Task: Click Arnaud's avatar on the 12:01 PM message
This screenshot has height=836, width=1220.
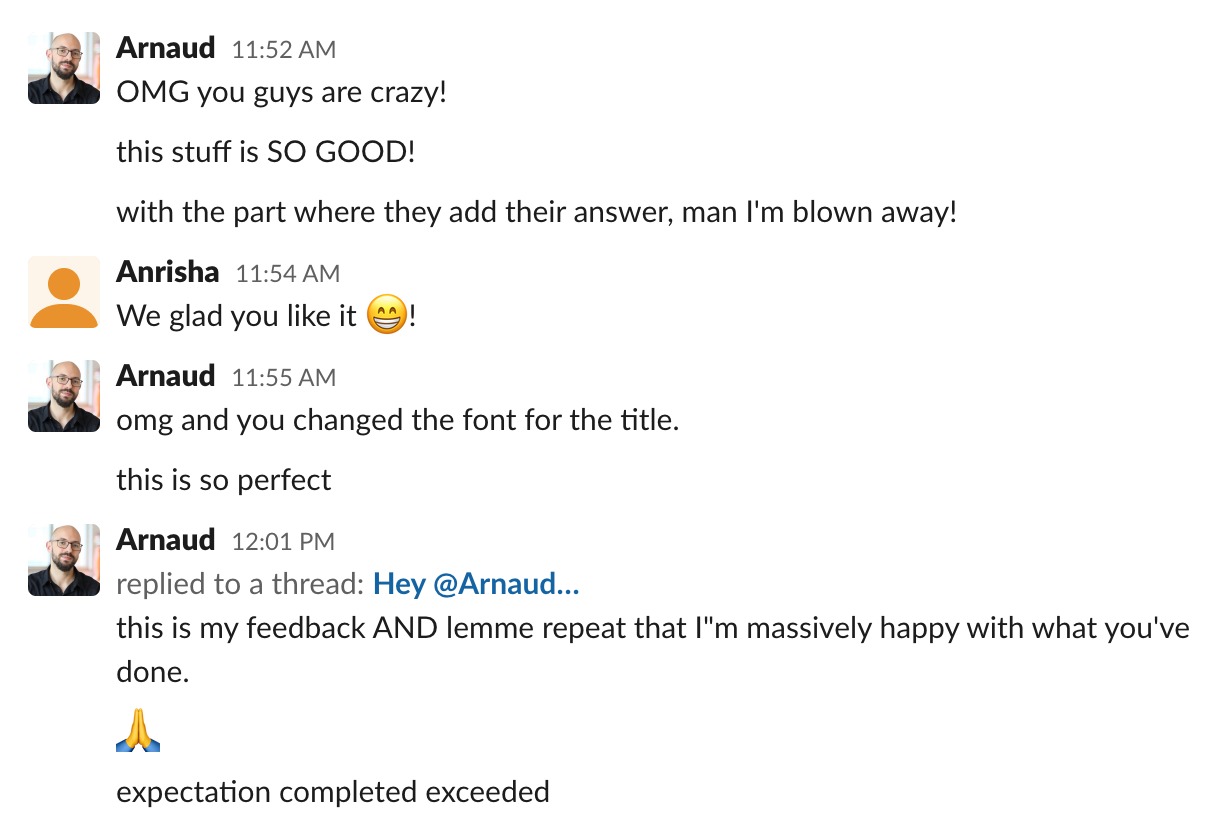Action: (x=64, y=560)
